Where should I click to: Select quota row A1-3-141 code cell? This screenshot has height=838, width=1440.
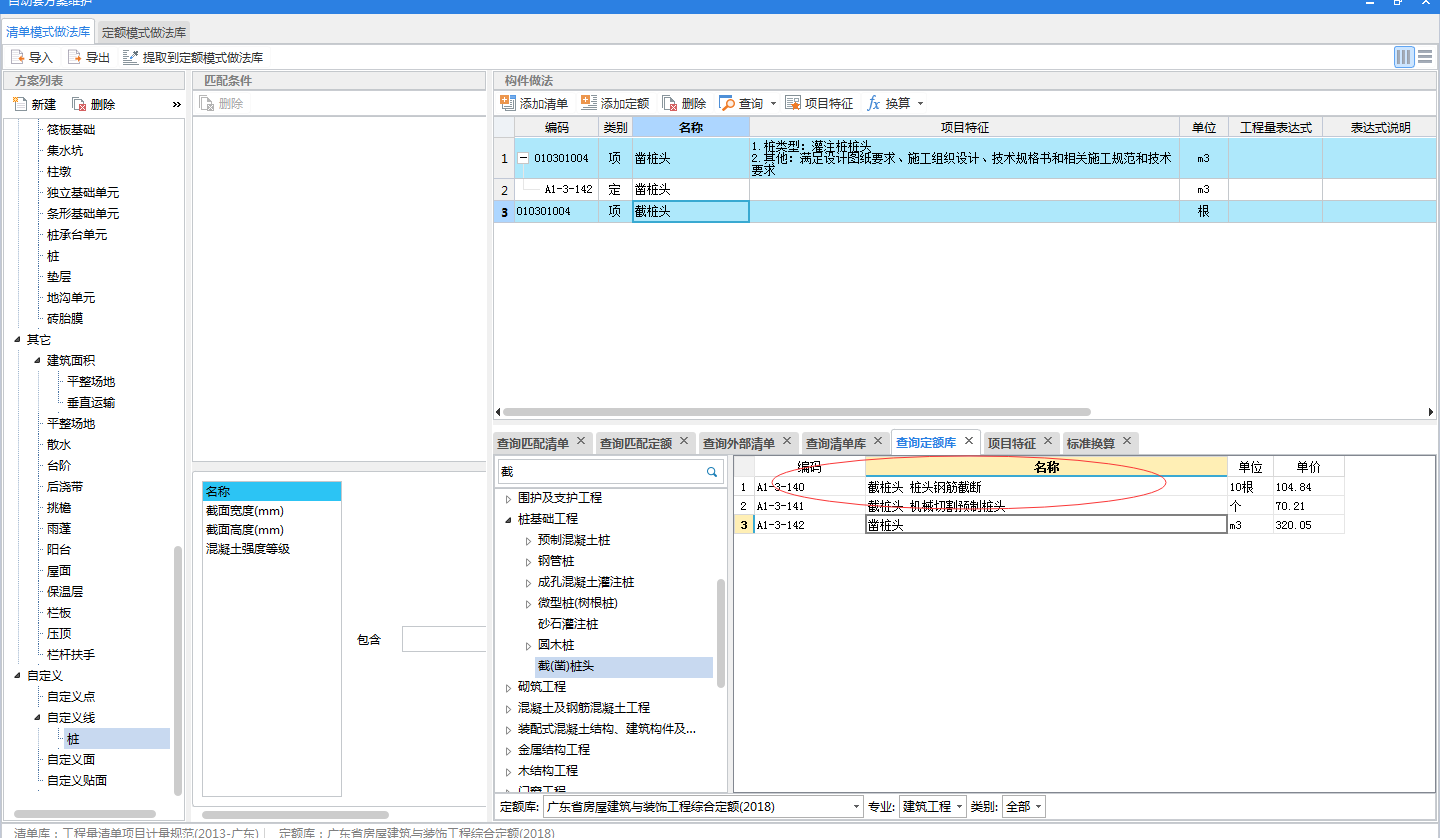[809, 506]
